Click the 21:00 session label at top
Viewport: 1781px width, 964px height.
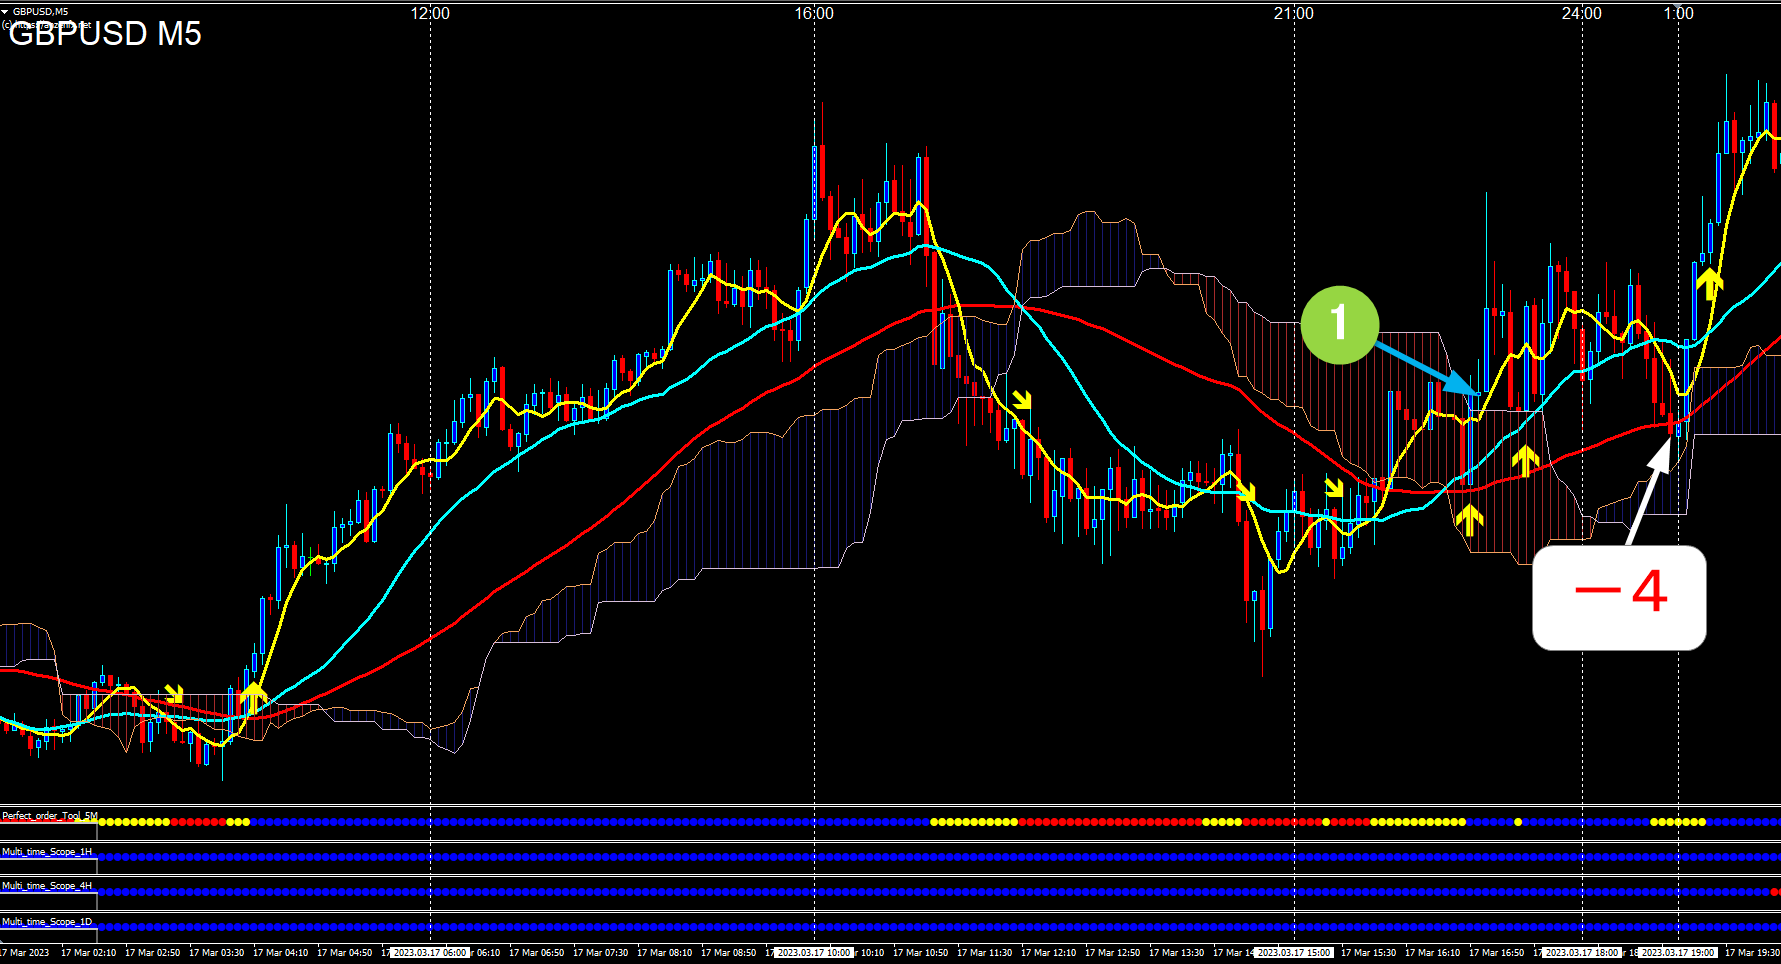(1294, 13)
